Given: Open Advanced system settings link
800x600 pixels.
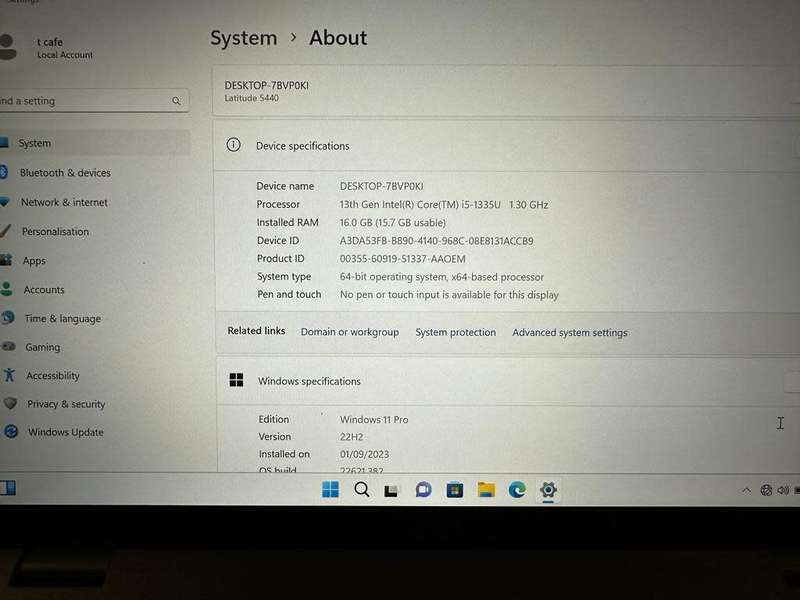Looking at the screenshot, I should click(x=569, y=333).
